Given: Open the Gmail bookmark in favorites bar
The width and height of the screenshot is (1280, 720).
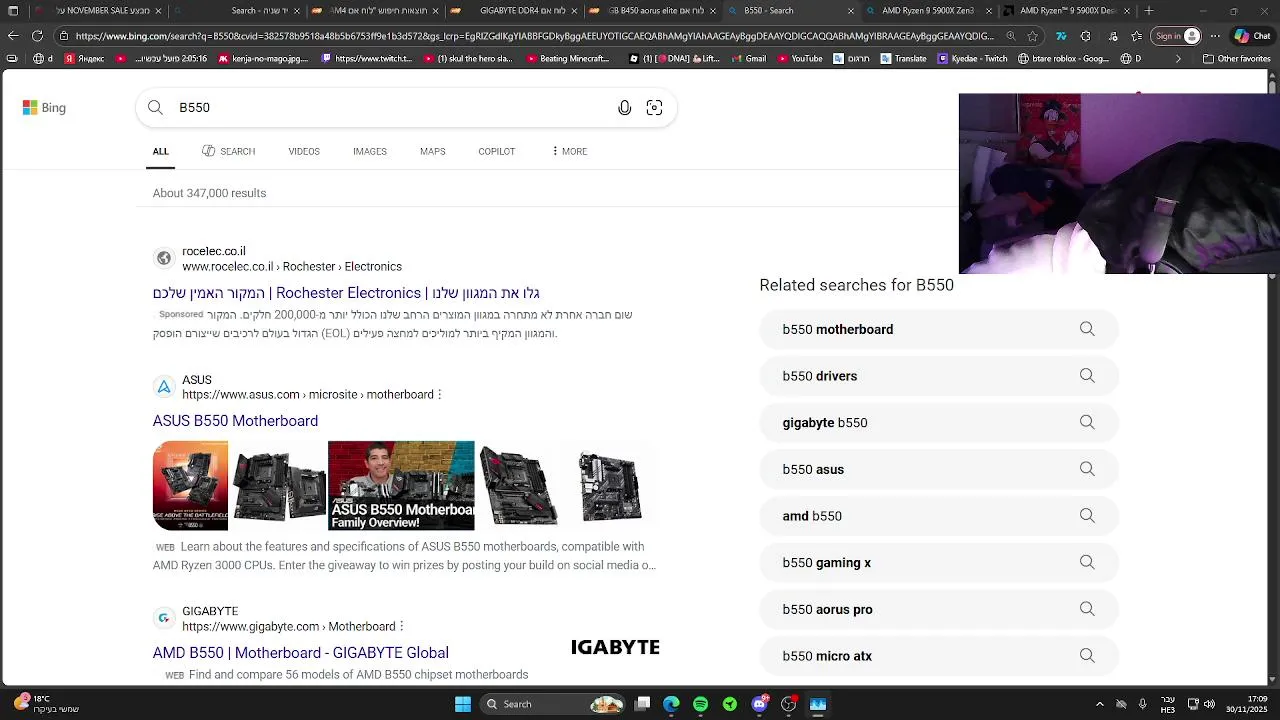Looking at the screenshot, I should [x=747, y=59].
